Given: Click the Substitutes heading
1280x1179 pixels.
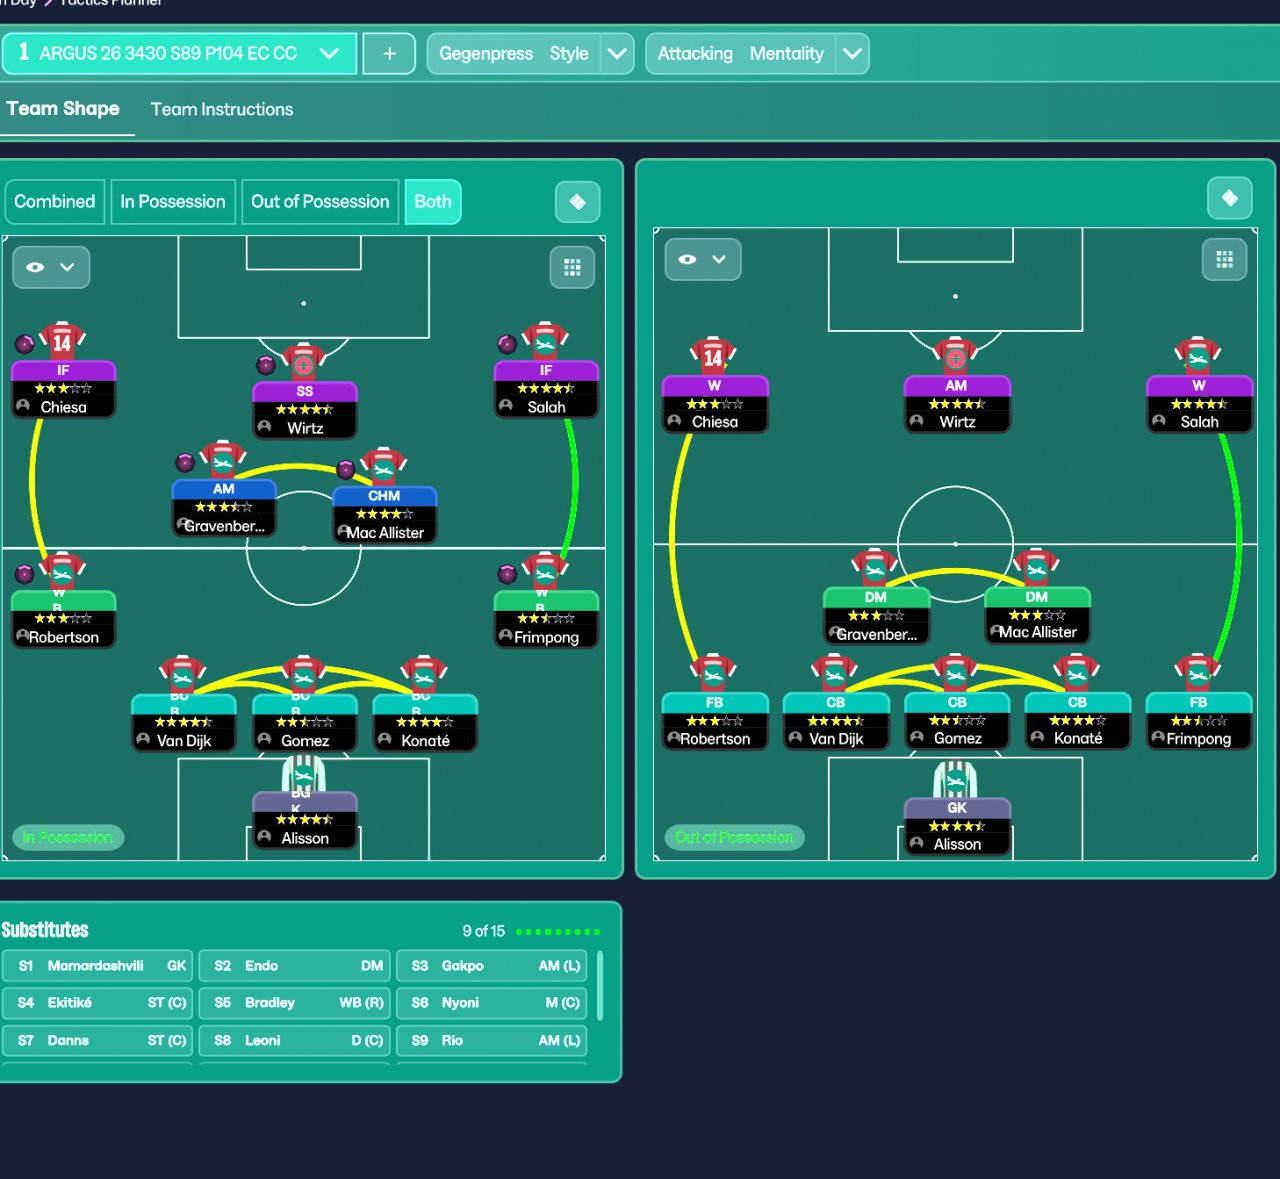Looking at the screenshot, I should point(45,930).
